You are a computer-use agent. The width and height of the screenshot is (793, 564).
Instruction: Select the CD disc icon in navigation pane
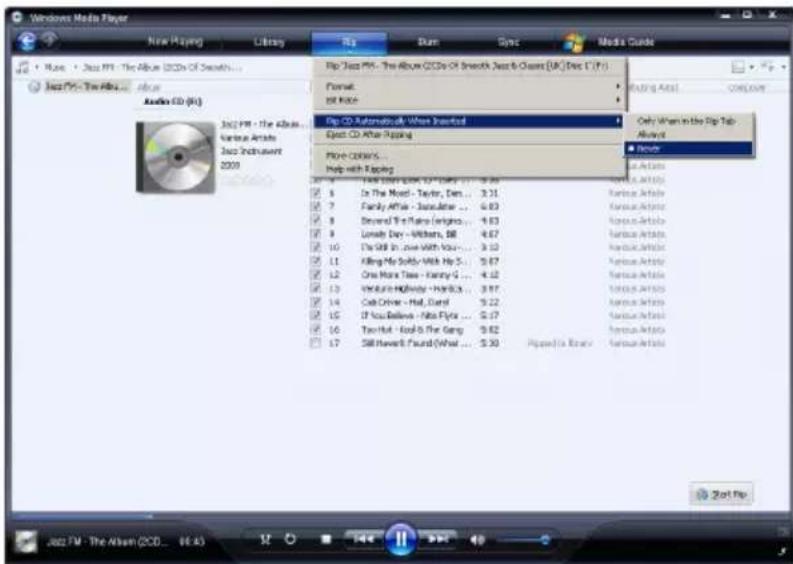tap(34, 87)
